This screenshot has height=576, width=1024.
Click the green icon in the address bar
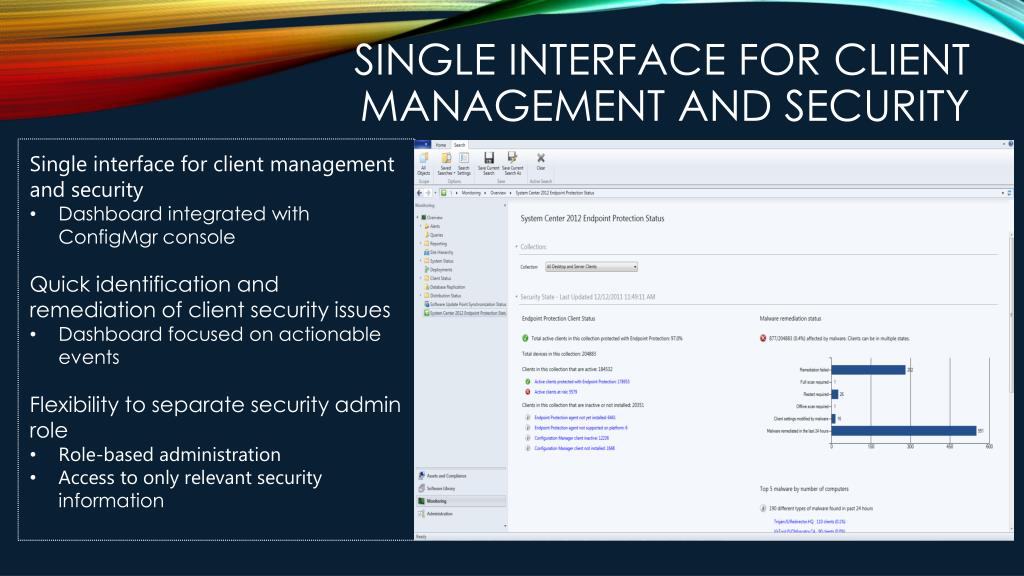pyautogui.click(x=443, y=193)
